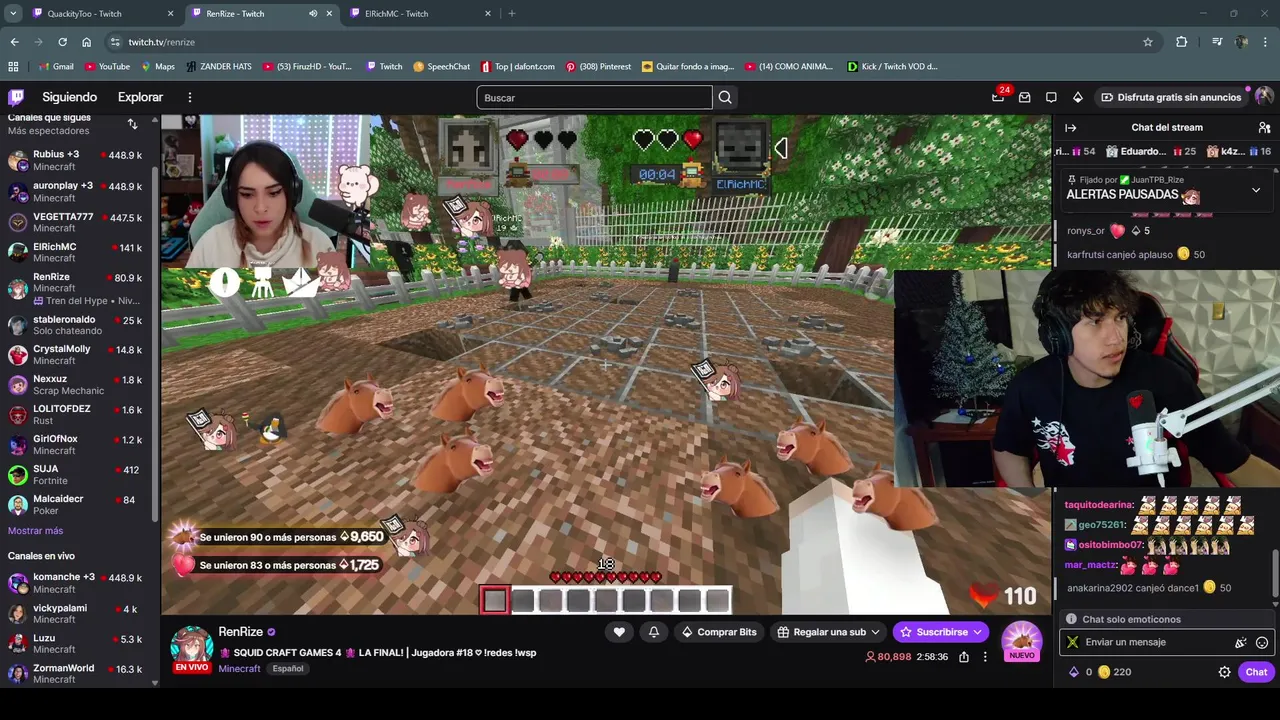Open auronplay +3 channel in sidebar
Image resolution: width=1280 pixels, height=720 pixels.
coord(80,191)
